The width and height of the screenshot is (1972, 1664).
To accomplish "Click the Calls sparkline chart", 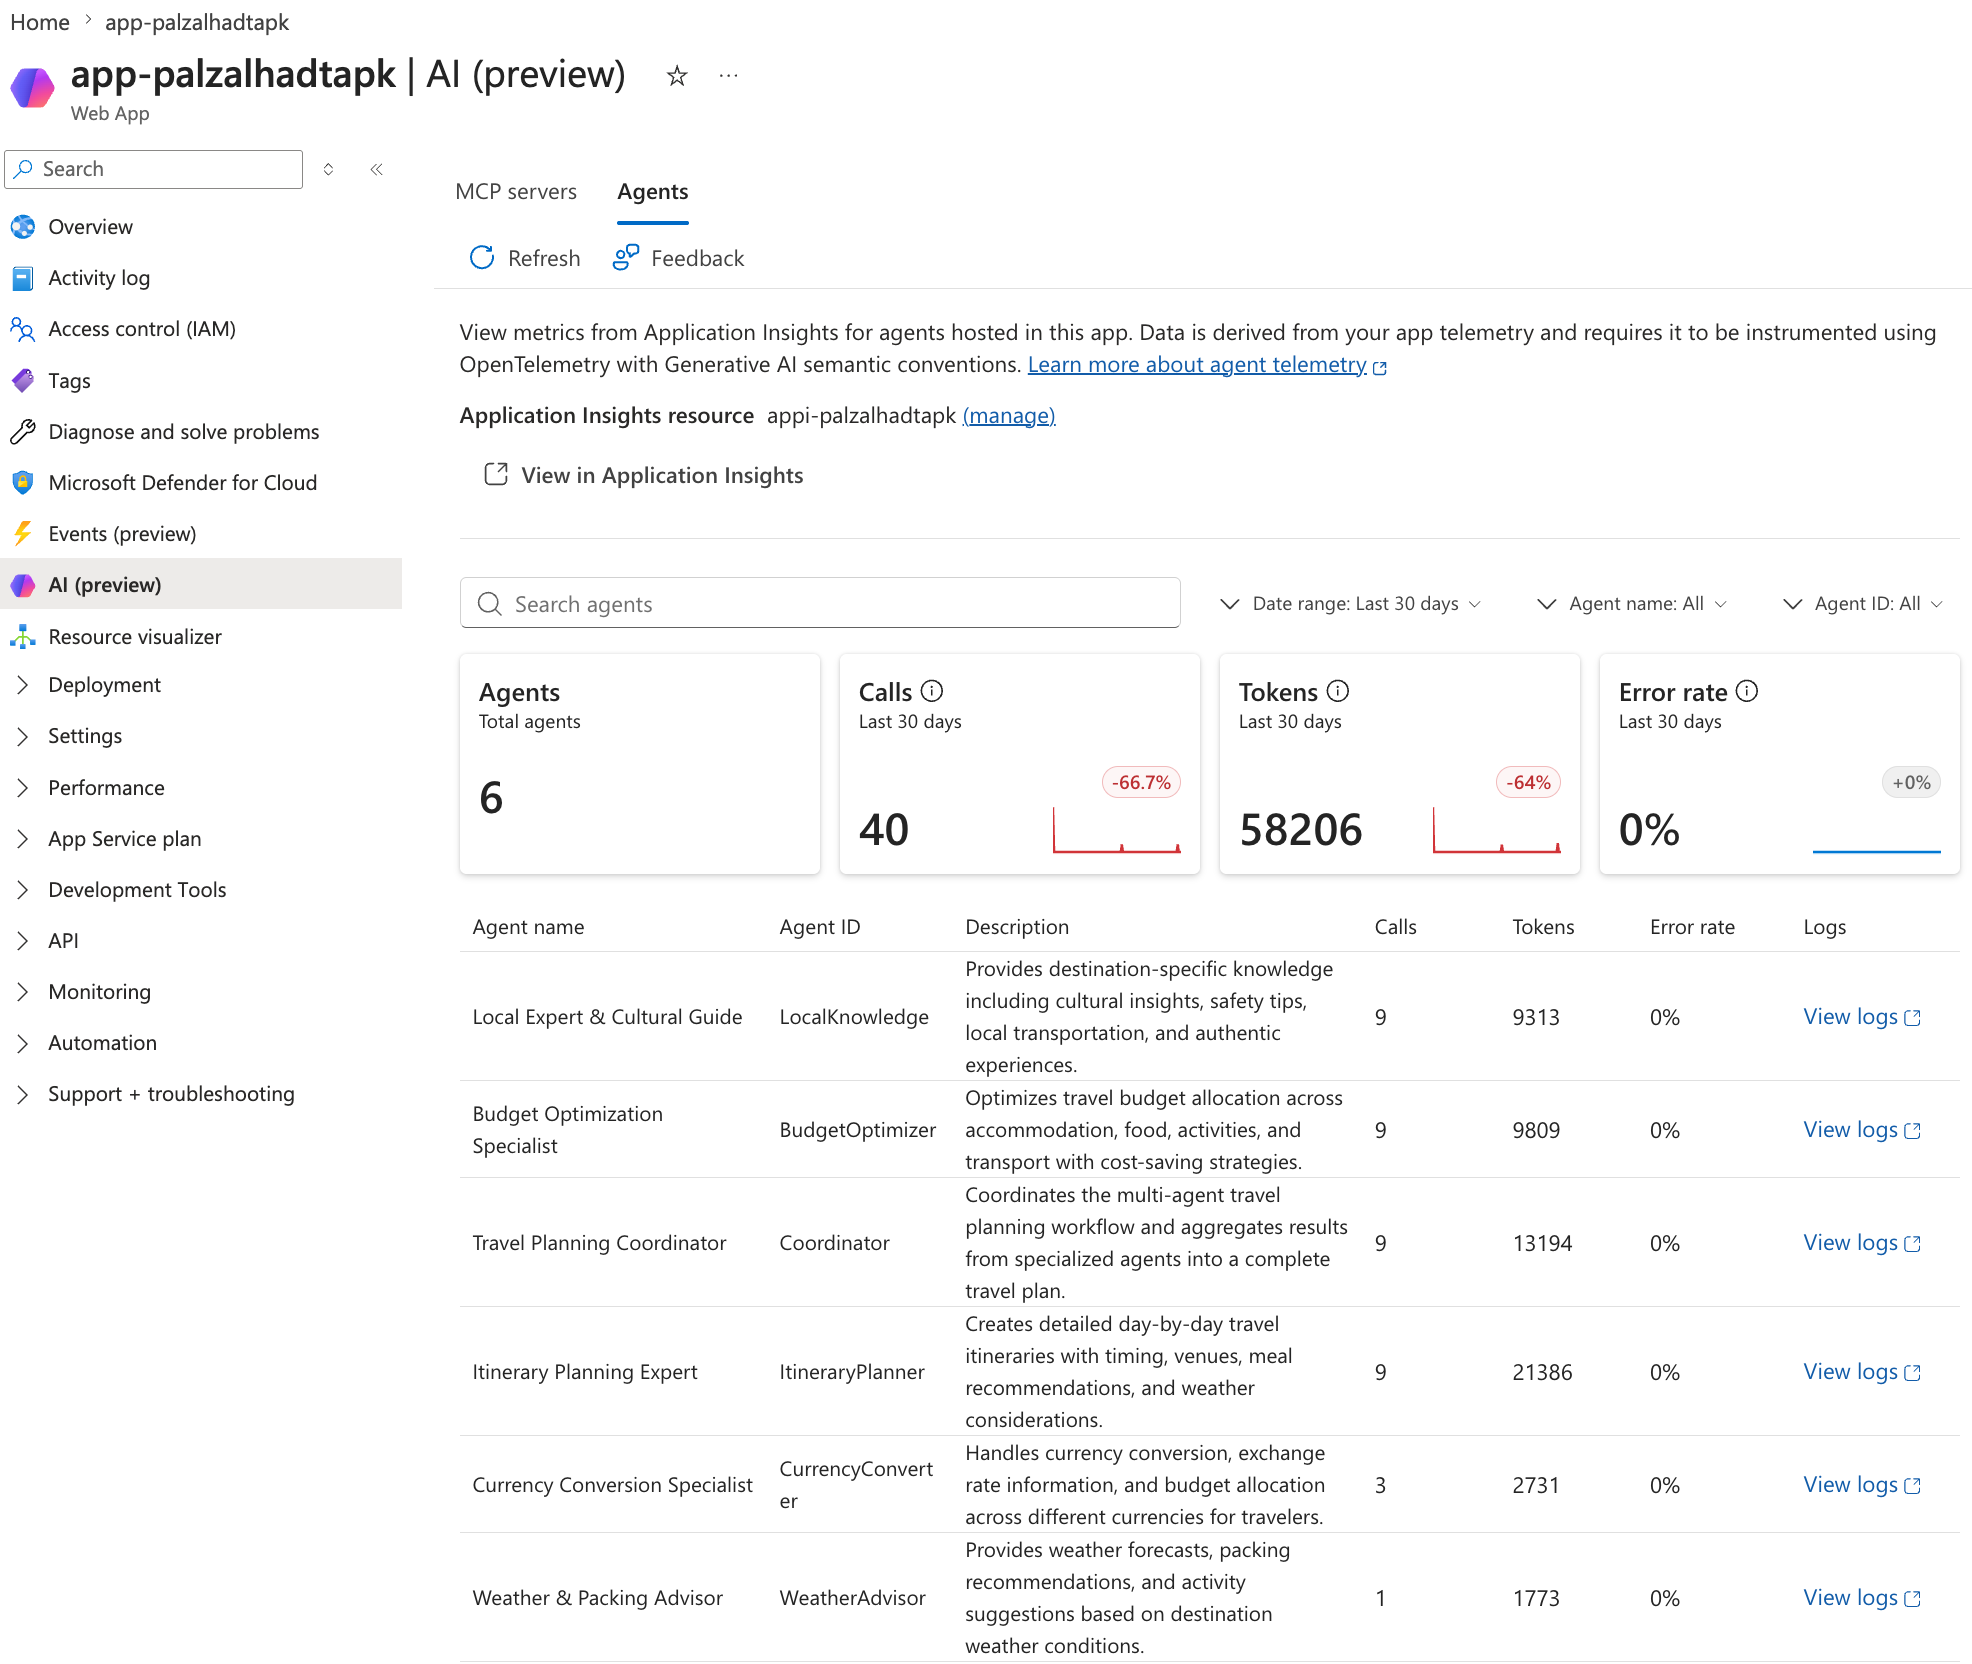I will tap(1117, 830).
